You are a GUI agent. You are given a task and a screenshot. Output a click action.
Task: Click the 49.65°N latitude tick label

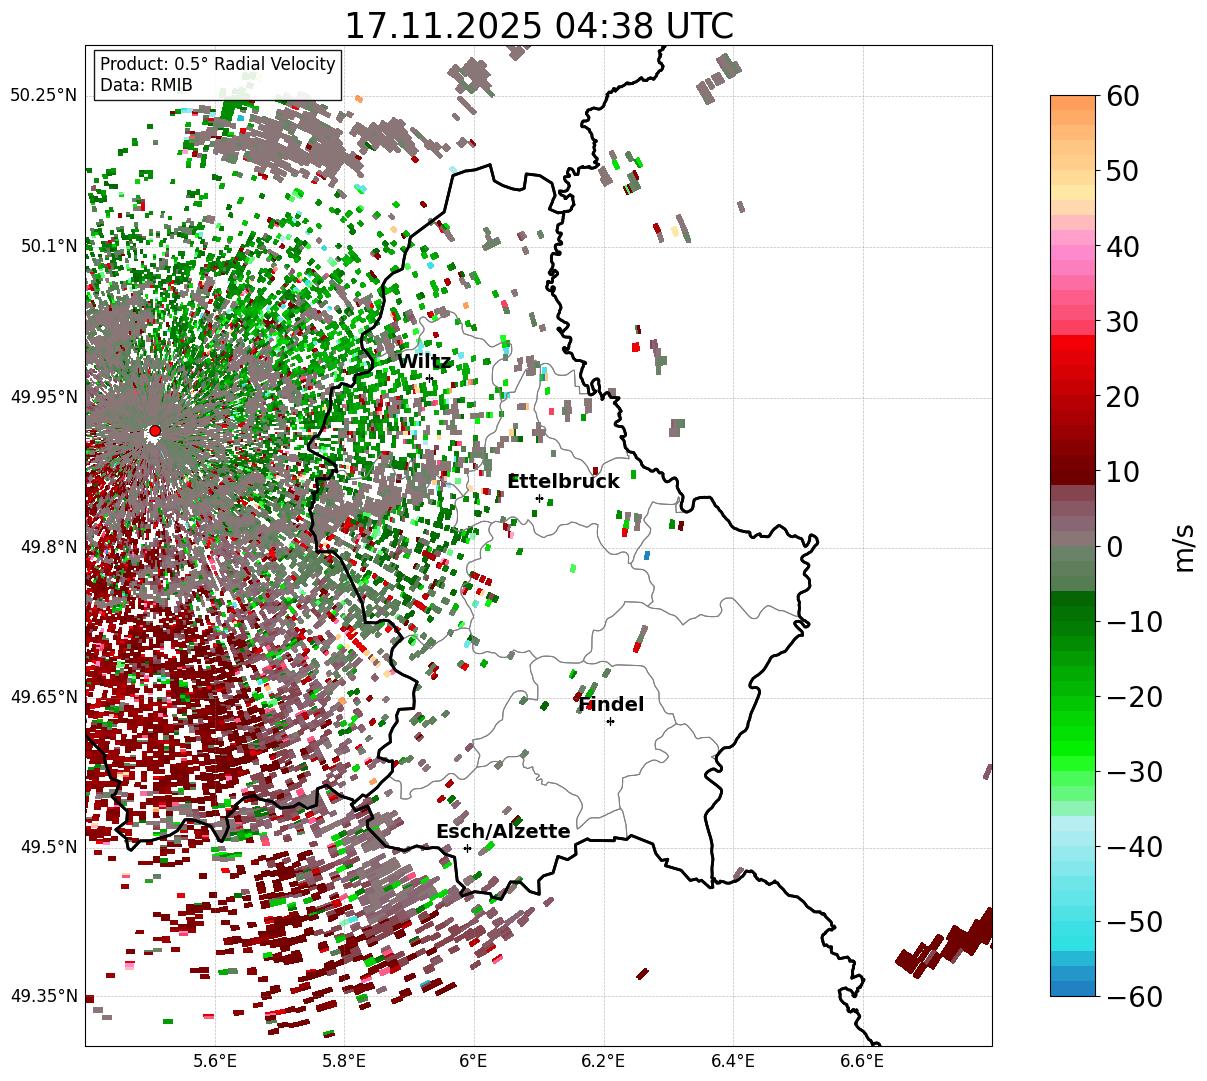tap(44, 697)
